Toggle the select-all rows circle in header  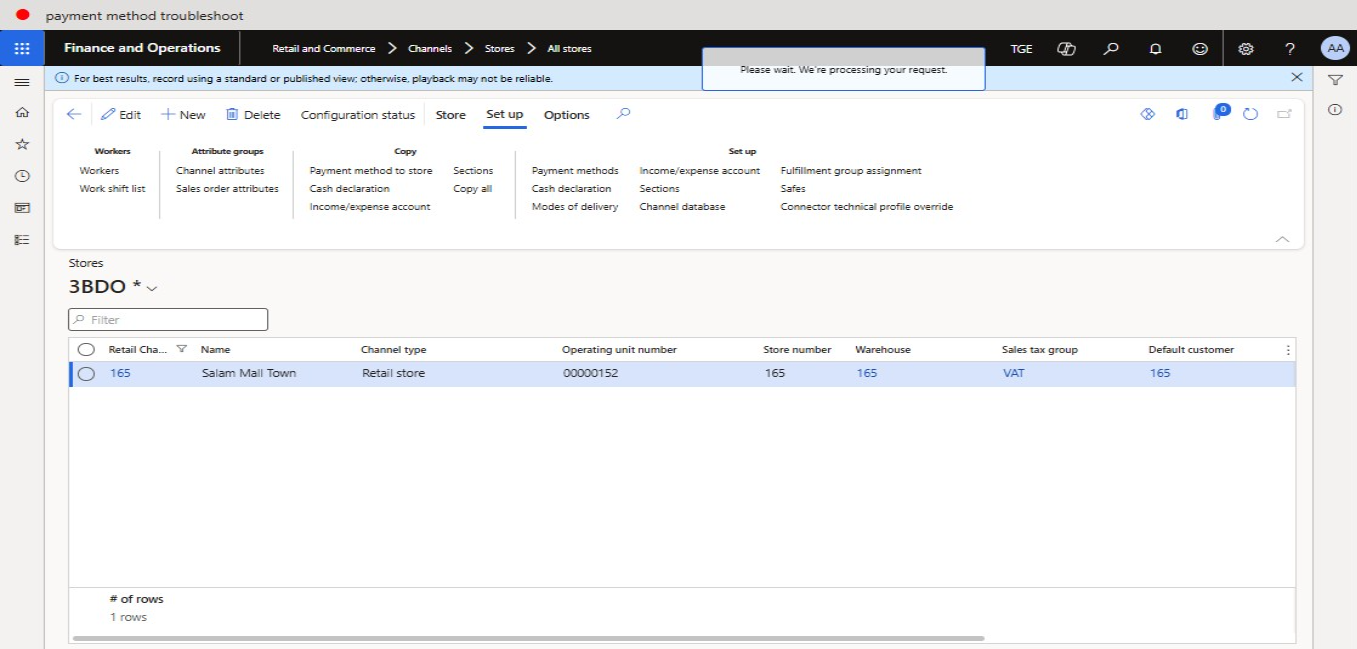(86, 350)
